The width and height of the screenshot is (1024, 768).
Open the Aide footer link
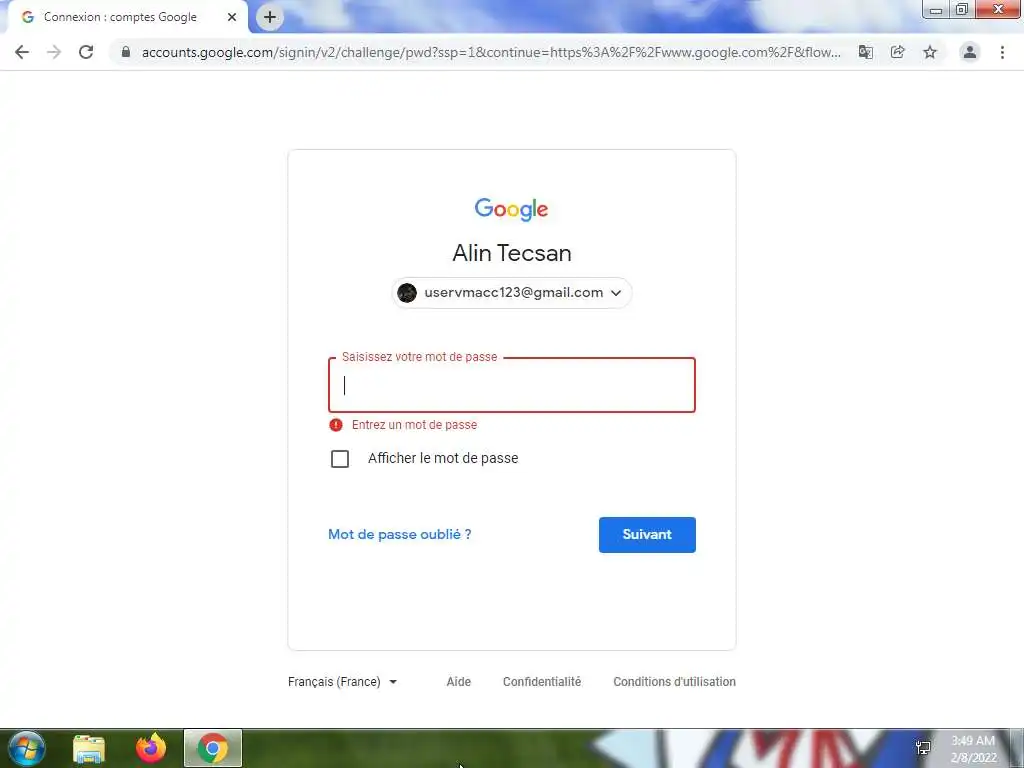point(458,682)
